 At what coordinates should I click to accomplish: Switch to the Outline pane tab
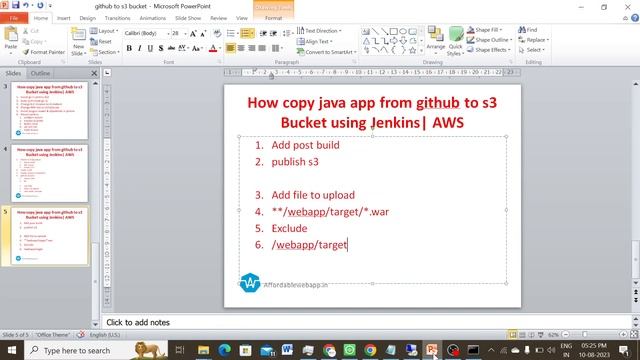click(x=40, y=73)
